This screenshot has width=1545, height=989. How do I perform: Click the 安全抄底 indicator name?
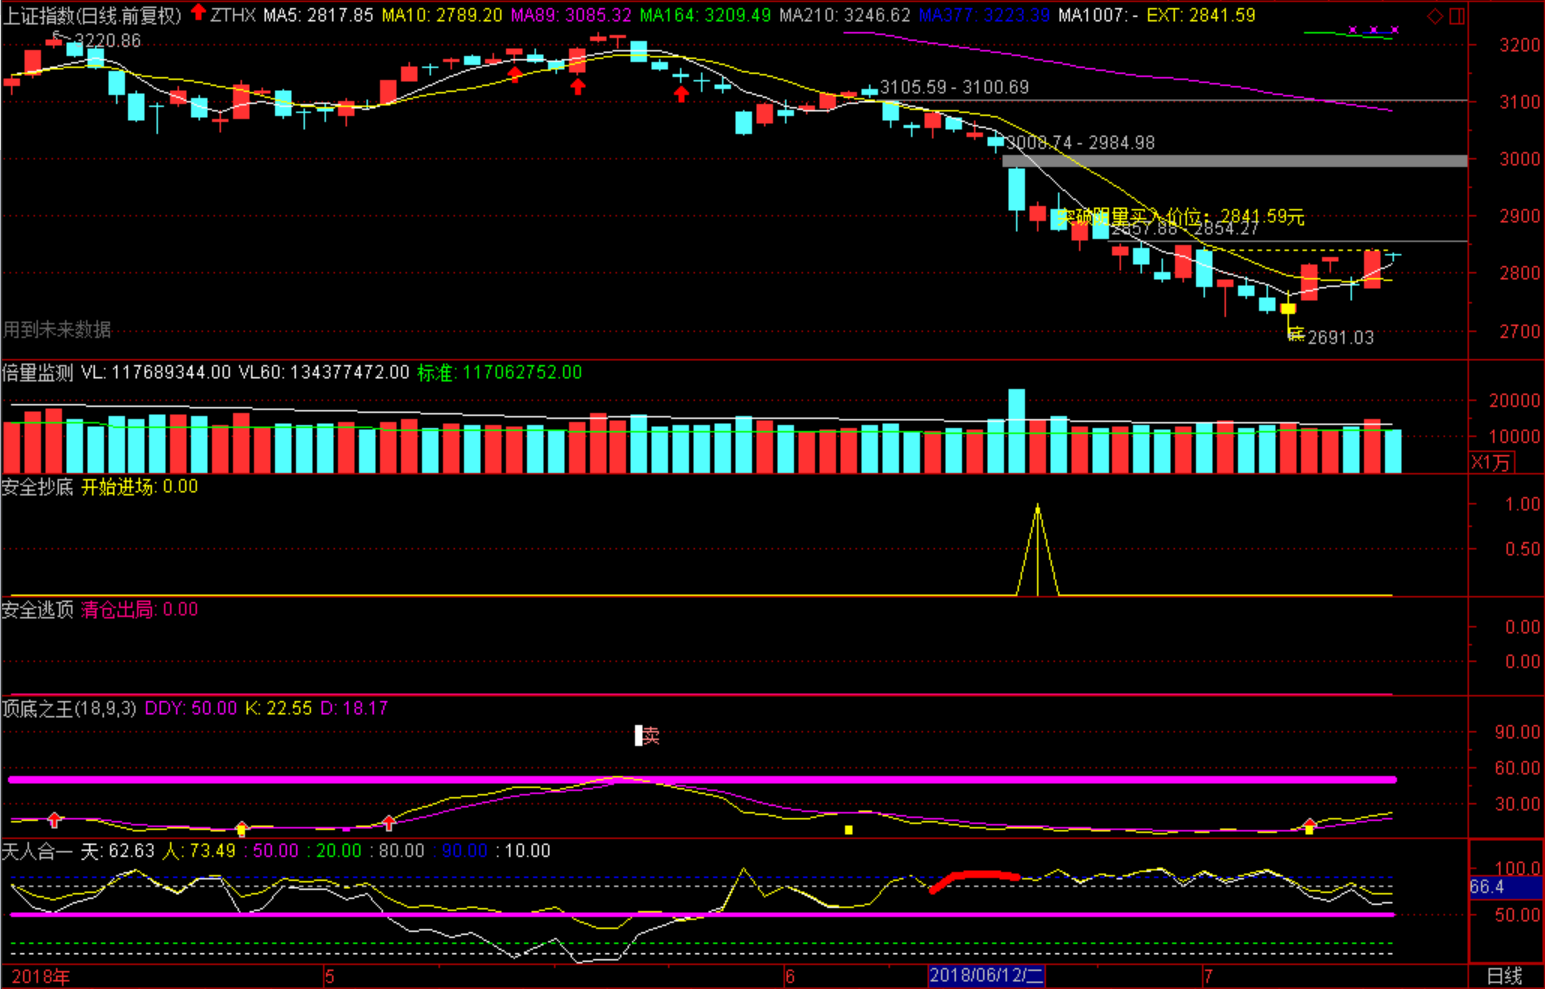tap(38, 487)
